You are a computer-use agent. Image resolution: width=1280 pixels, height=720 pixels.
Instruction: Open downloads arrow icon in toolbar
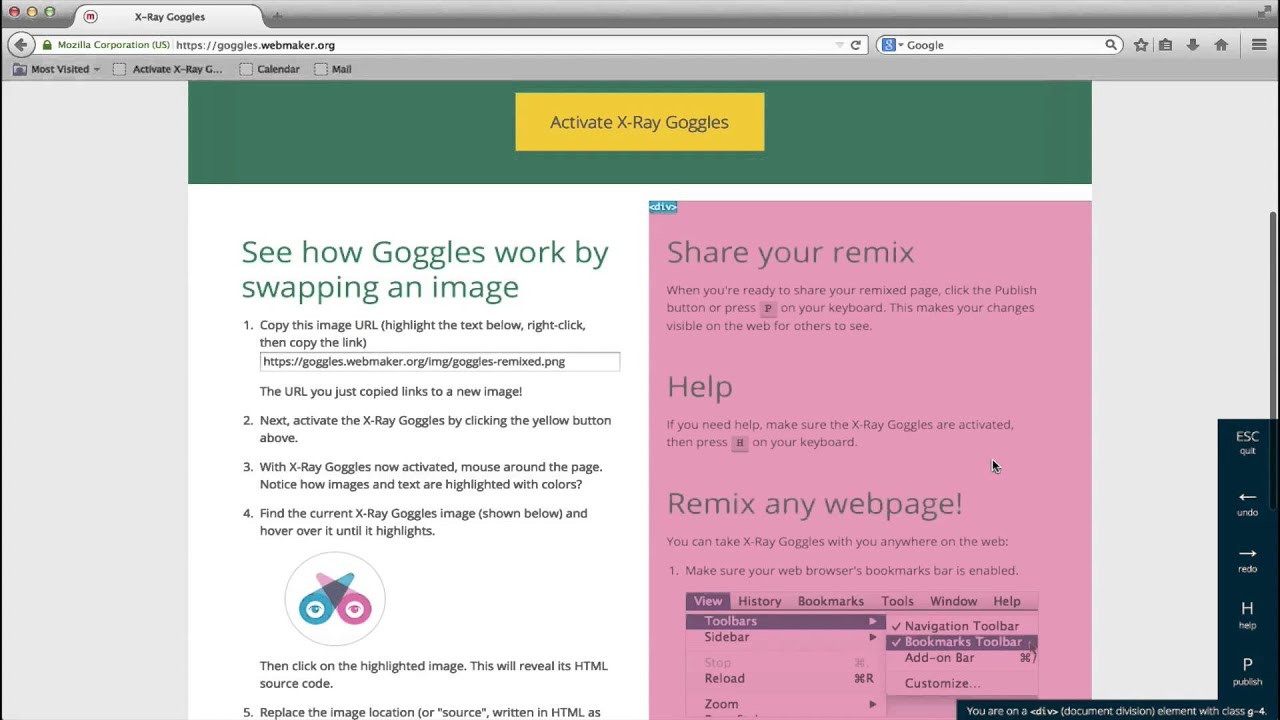point(1193,45)
